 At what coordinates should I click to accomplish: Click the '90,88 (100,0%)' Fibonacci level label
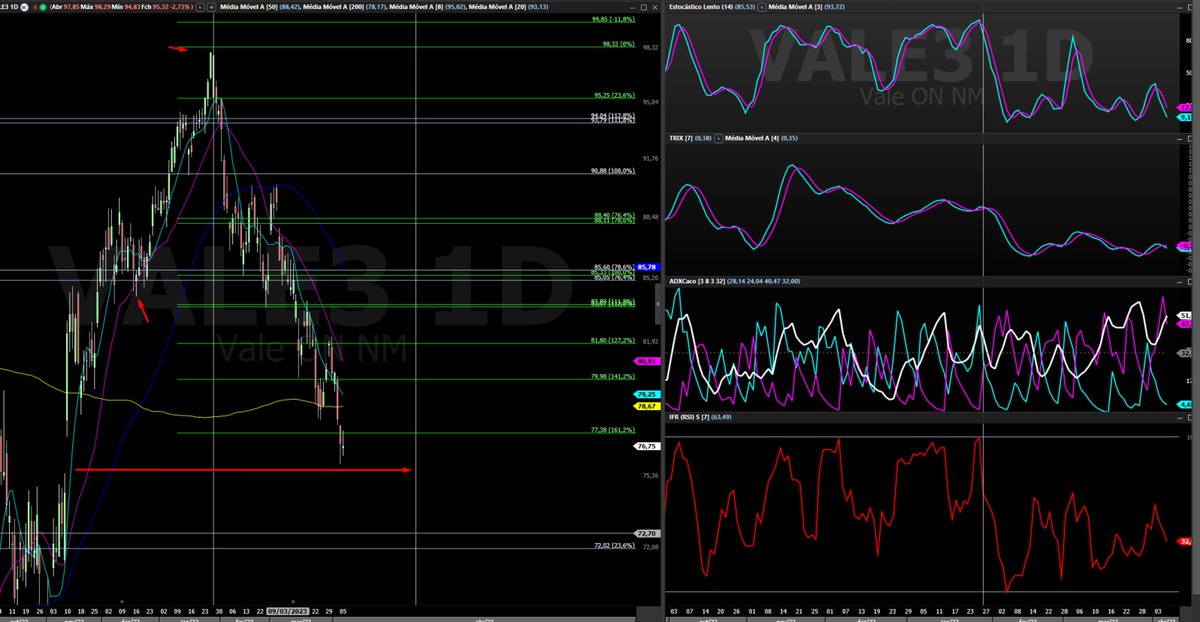612,171
